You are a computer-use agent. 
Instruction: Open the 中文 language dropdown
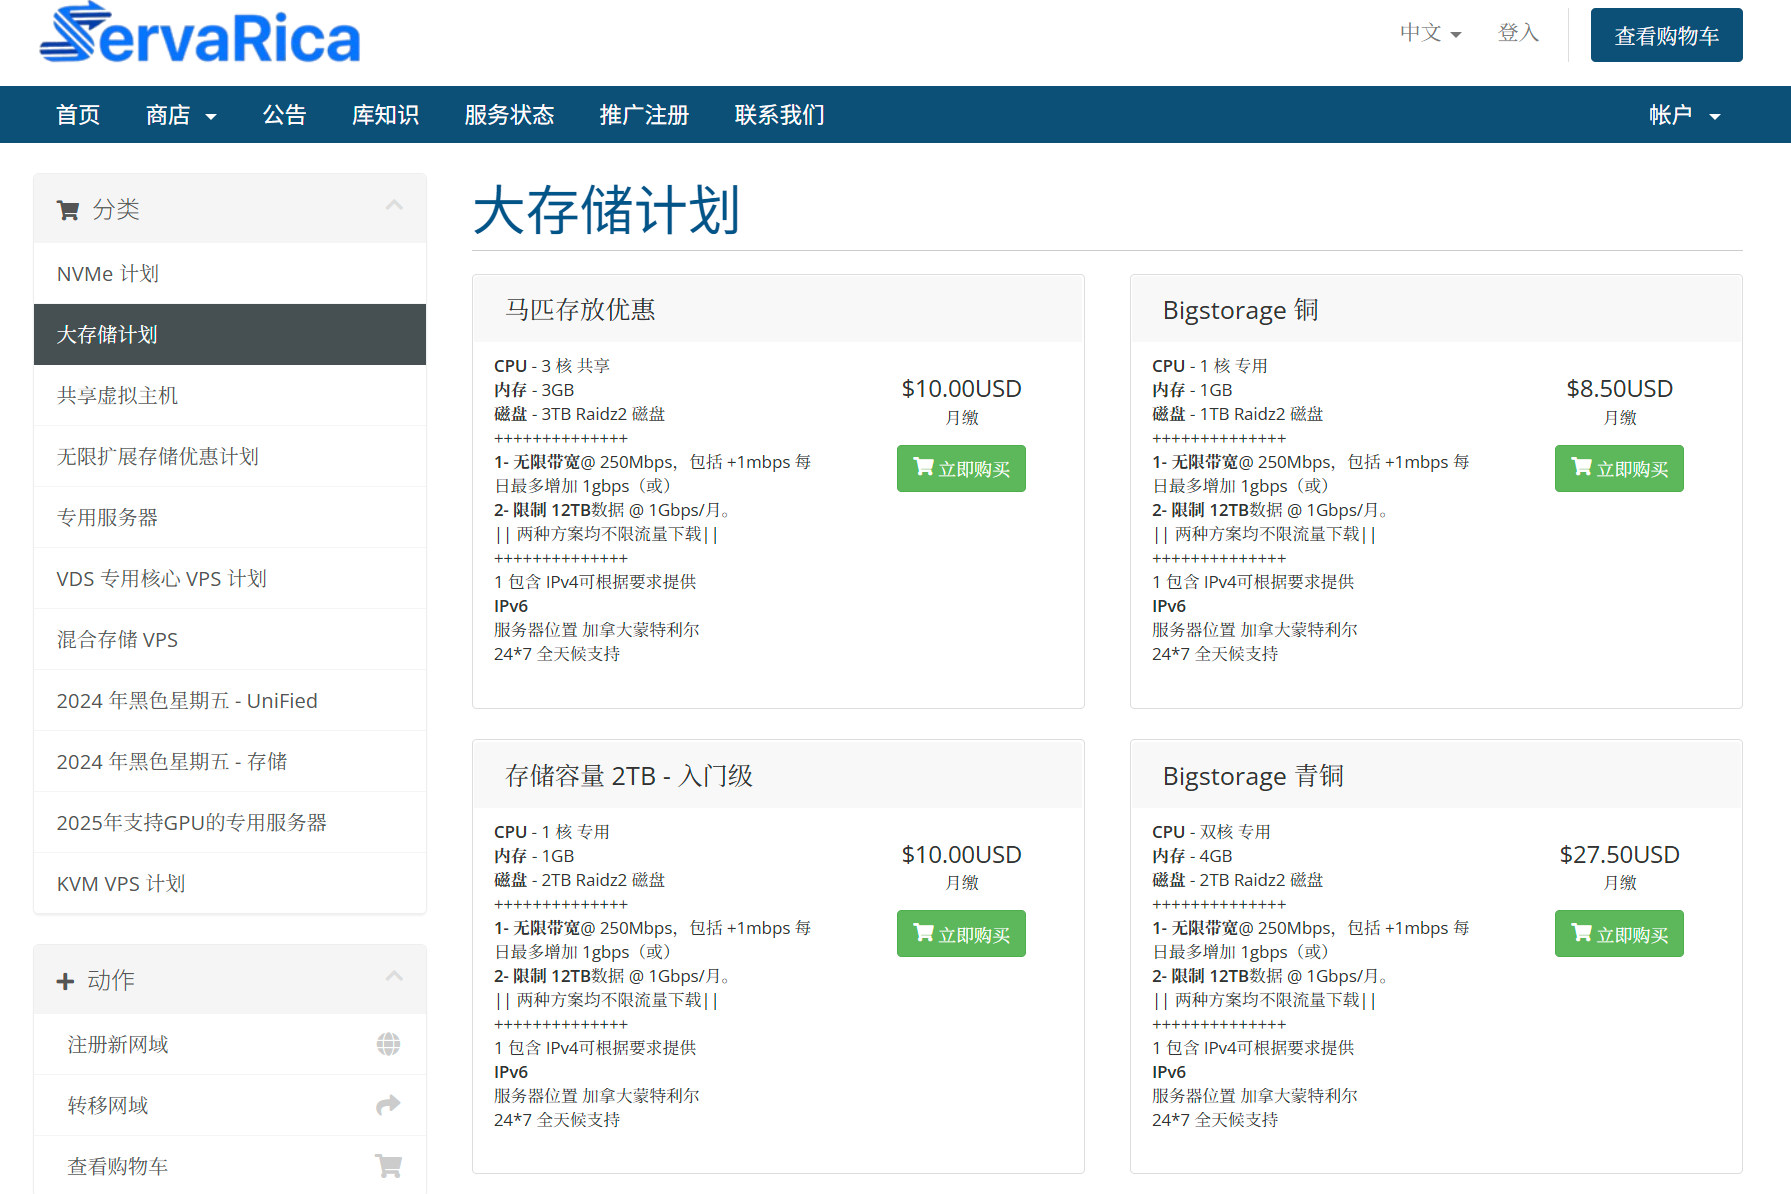click(1430, 33)
